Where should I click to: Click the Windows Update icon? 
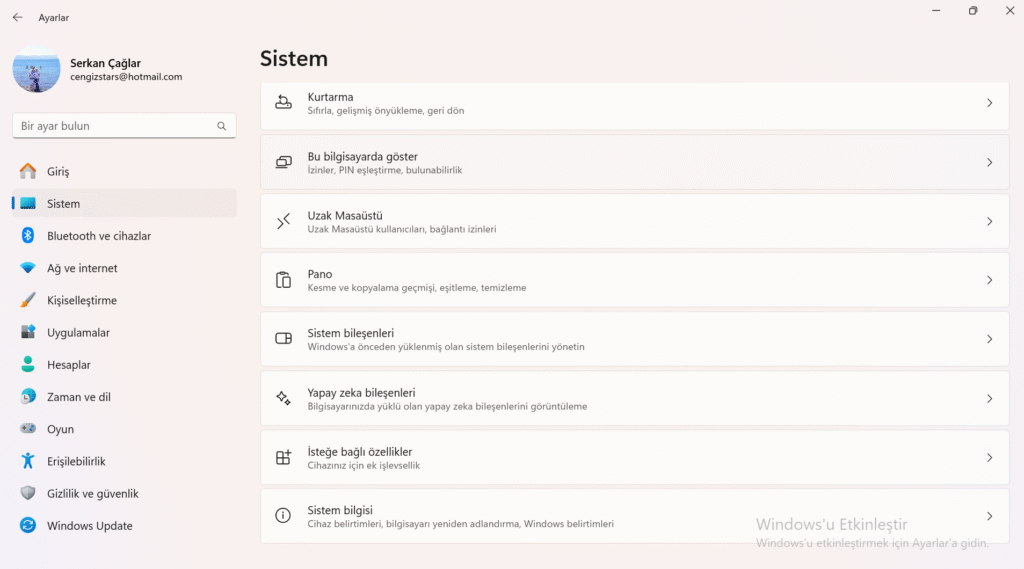pos(28,526)
